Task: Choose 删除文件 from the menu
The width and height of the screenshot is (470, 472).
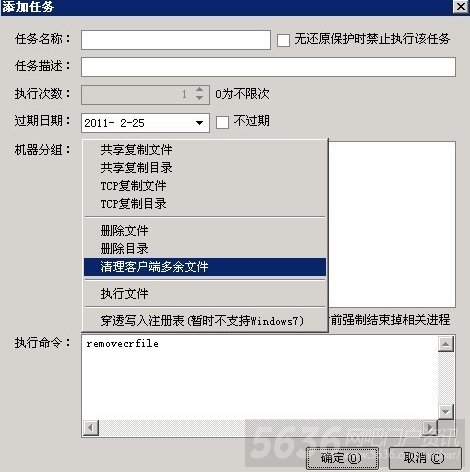Action: click(x=205, y=230)
